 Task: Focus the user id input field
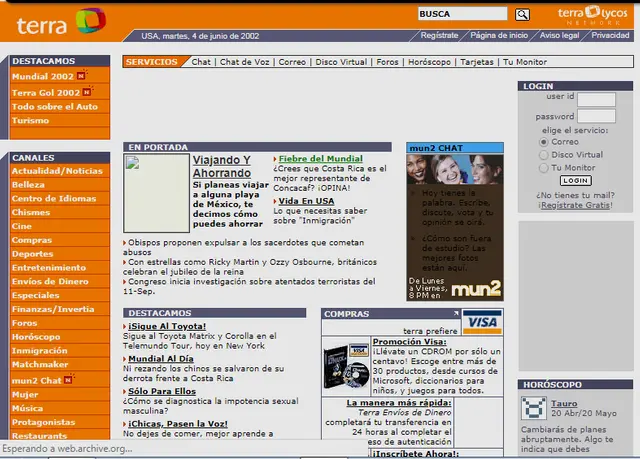pyautogui.click(x=596, y=100)
